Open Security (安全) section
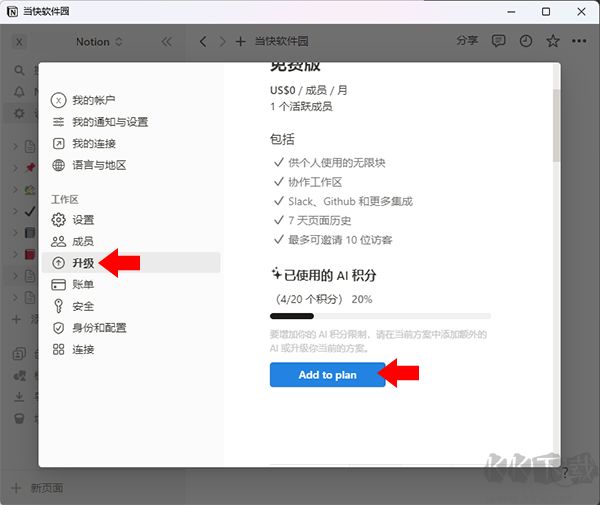This screenshot has height=505, width=600. pos(72,306)
